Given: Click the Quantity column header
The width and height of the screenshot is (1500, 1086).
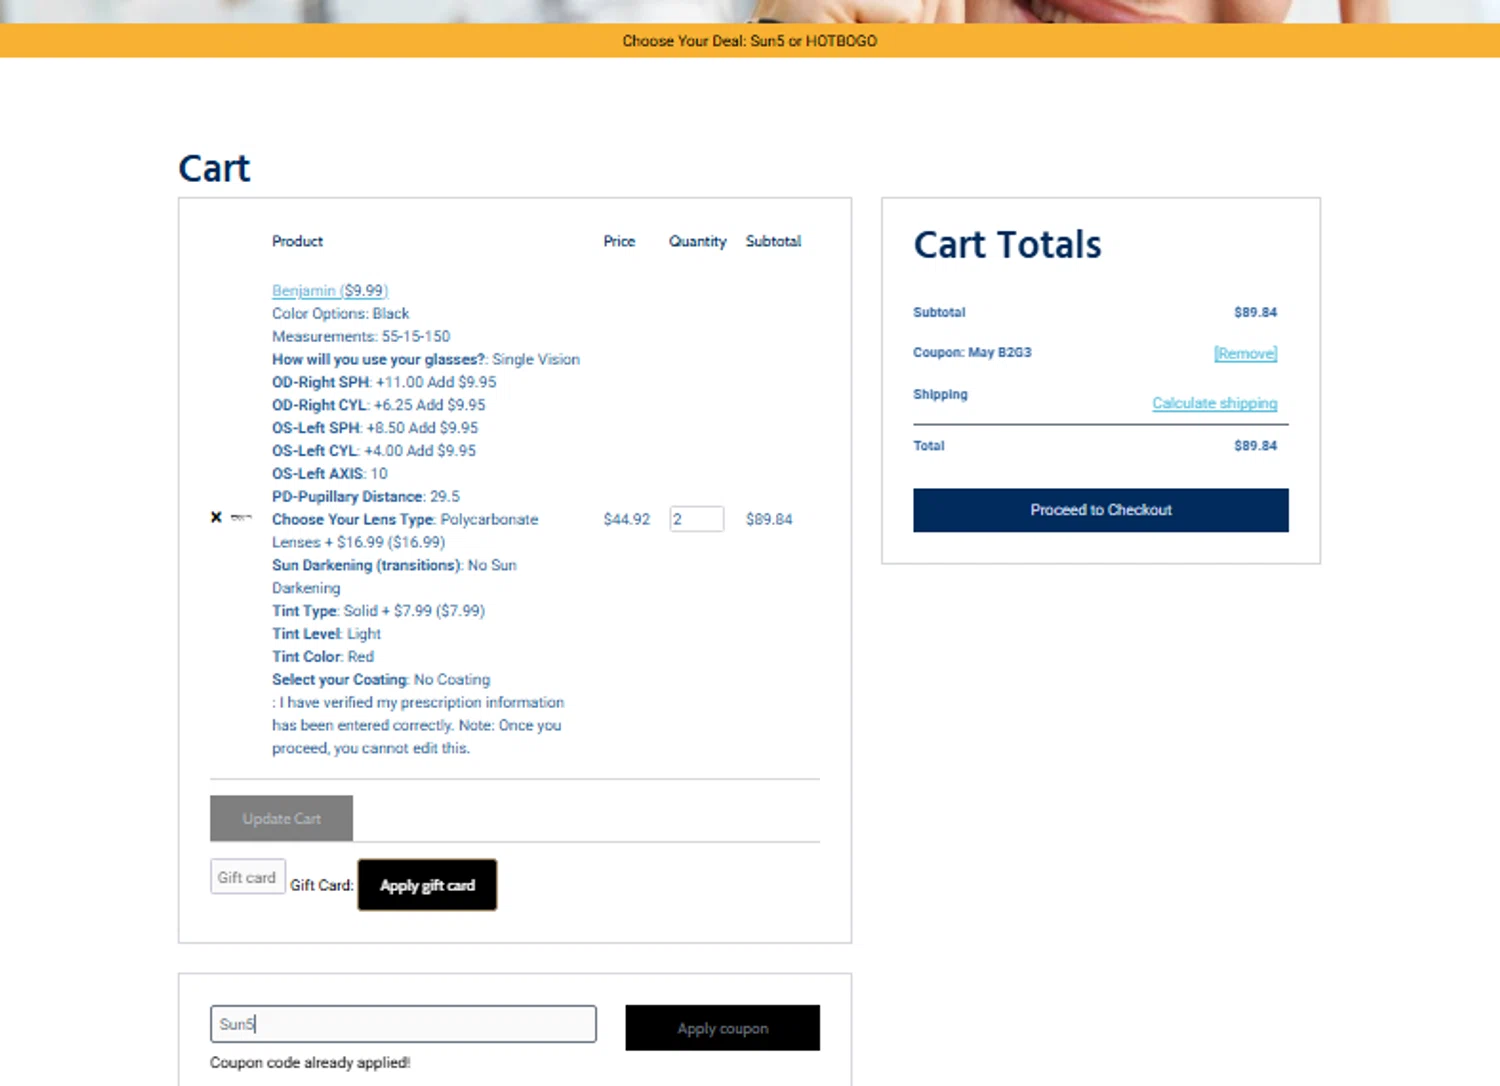Looking at the screenshot, I should pos(697,241).
